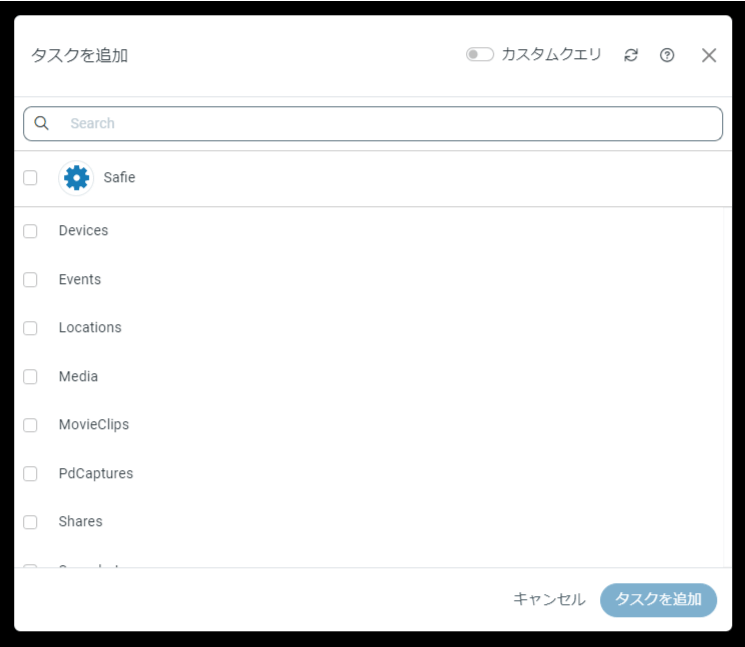Open help via the question mark icon
Viewport: 745px width, 647px height.
tap(667, 55)
